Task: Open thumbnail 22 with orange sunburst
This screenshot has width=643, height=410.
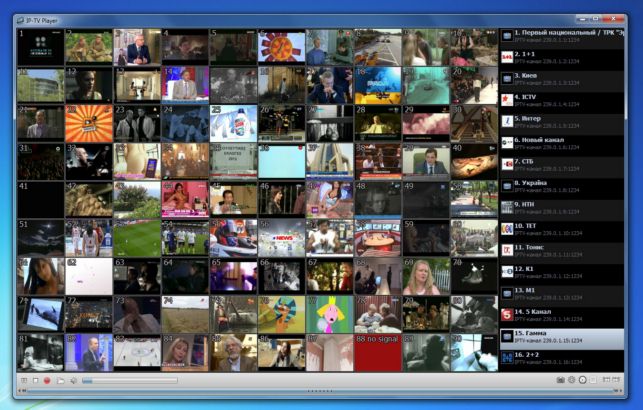Action: coord(89,123)
